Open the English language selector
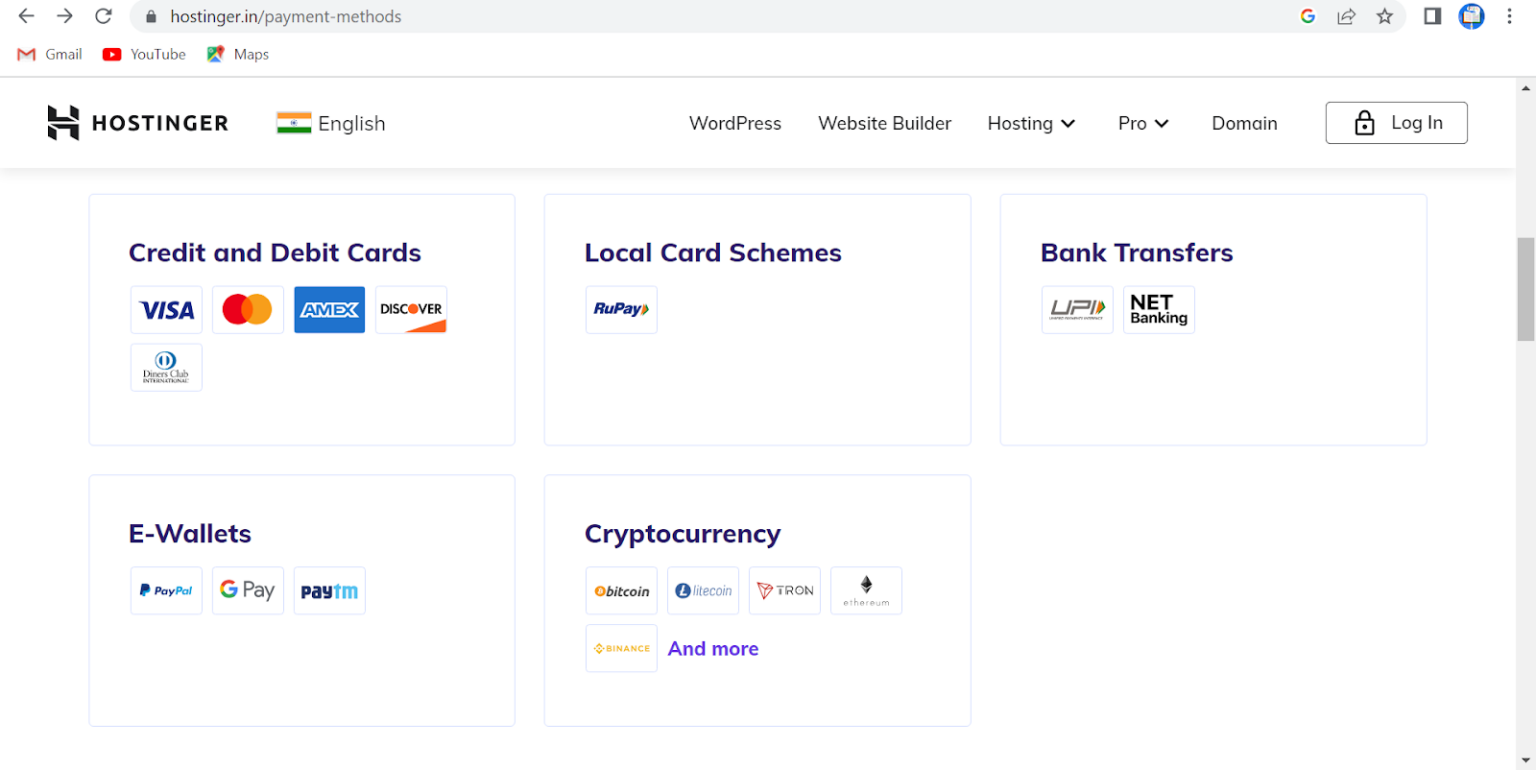Screen dimensions: 1536x770 330,123
